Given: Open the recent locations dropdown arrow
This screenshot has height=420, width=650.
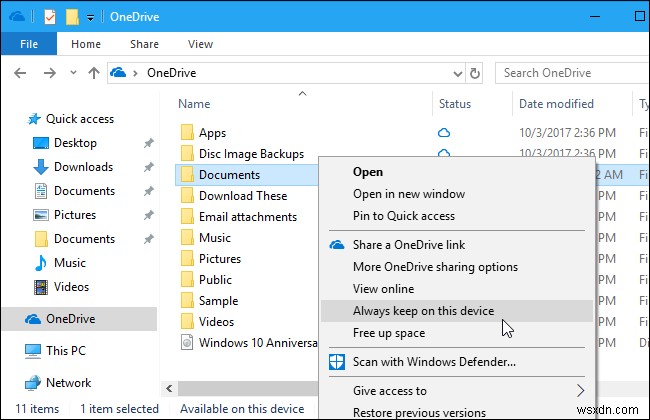Looking at the screenshot, I should click(x=73, y=73).
